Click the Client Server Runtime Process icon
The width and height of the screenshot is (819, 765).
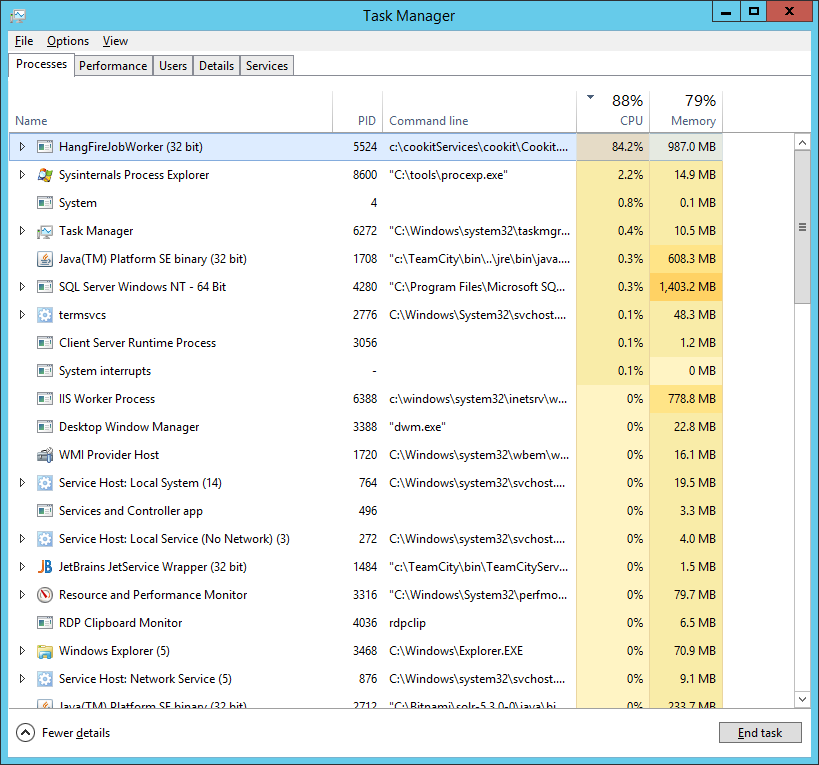coord(45,343)
